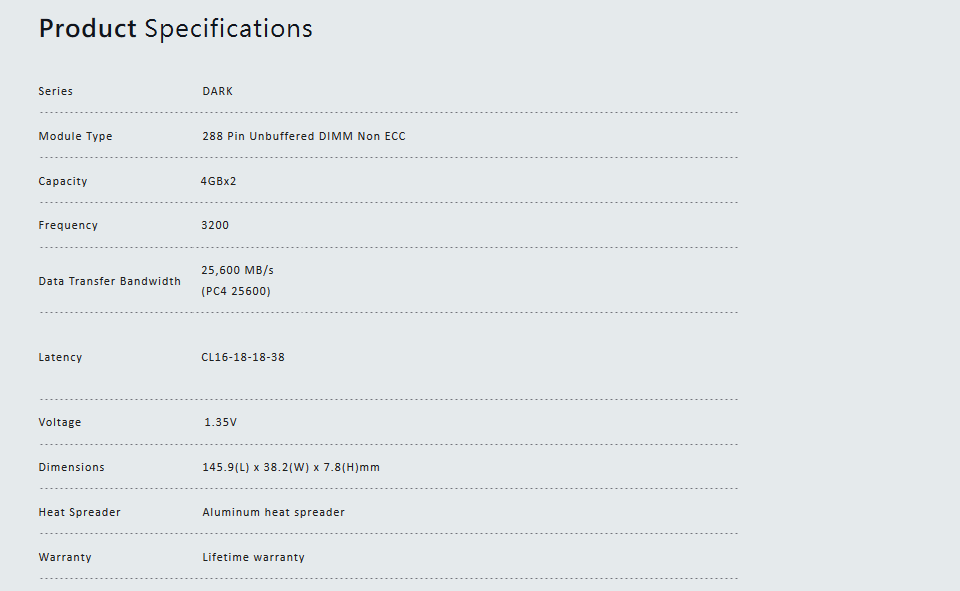Image resolution: width=960 pixels, height=591 pixels.
Task: Click the Product Specifications heading
Action: [x=176, y=29]
